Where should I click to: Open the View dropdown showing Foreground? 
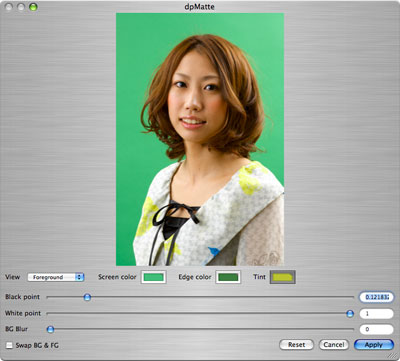coord(56,277)
